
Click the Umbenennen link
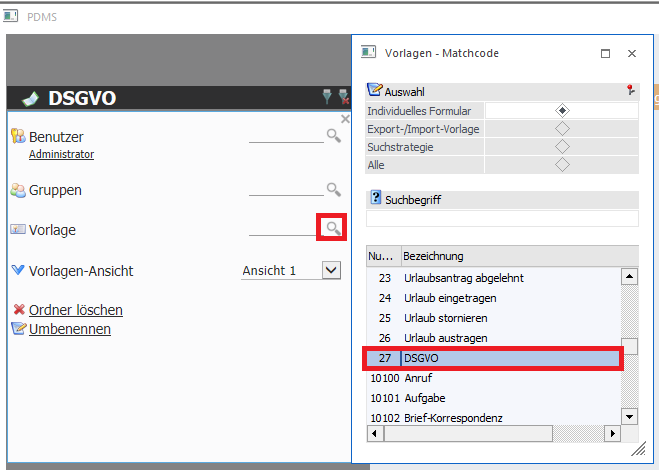70,329
